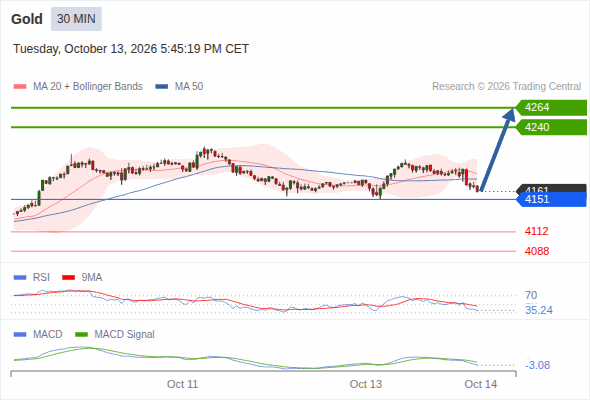The image size is (590, 400).
Task: Click the MA 50 blue legend swatch
Action: point(162,87)
